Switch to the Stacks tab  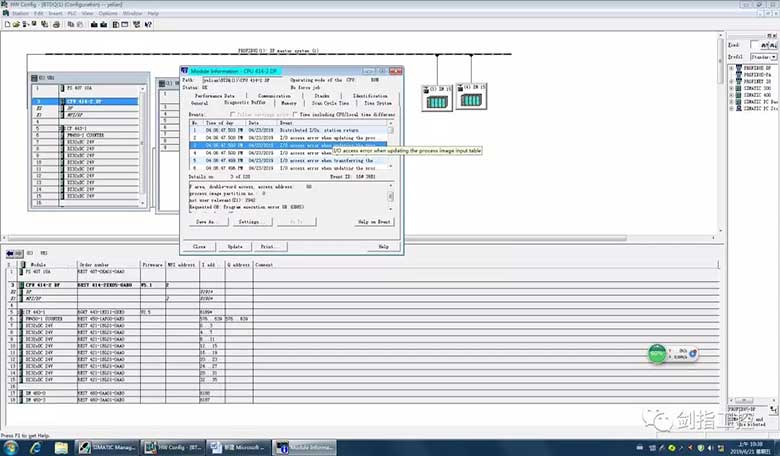(322, 95)
